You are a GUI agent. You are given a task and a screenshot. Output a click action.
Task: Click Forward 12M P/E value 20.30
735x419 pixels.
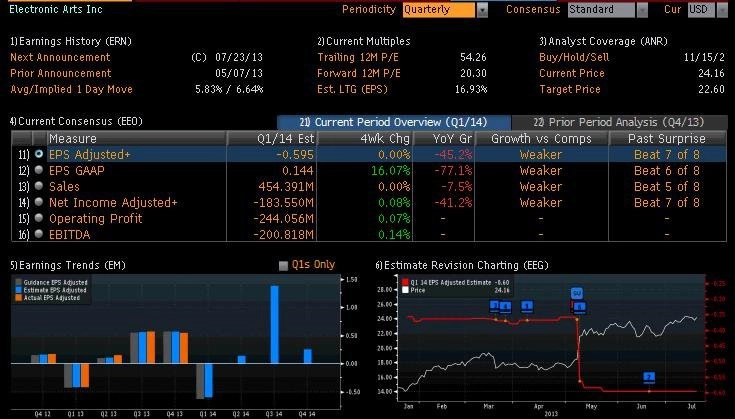[473, 73]
